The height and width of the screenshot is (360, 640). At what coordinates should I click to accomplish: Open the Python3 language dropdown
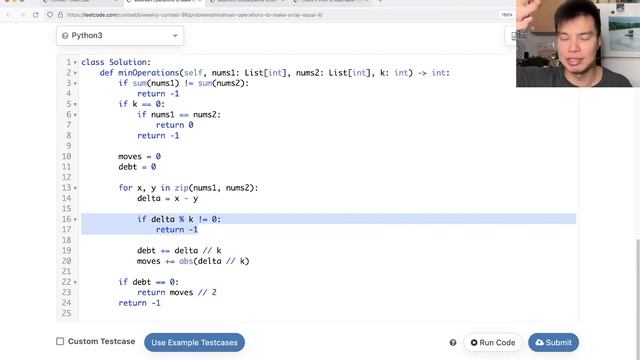(x=120, y=36)
